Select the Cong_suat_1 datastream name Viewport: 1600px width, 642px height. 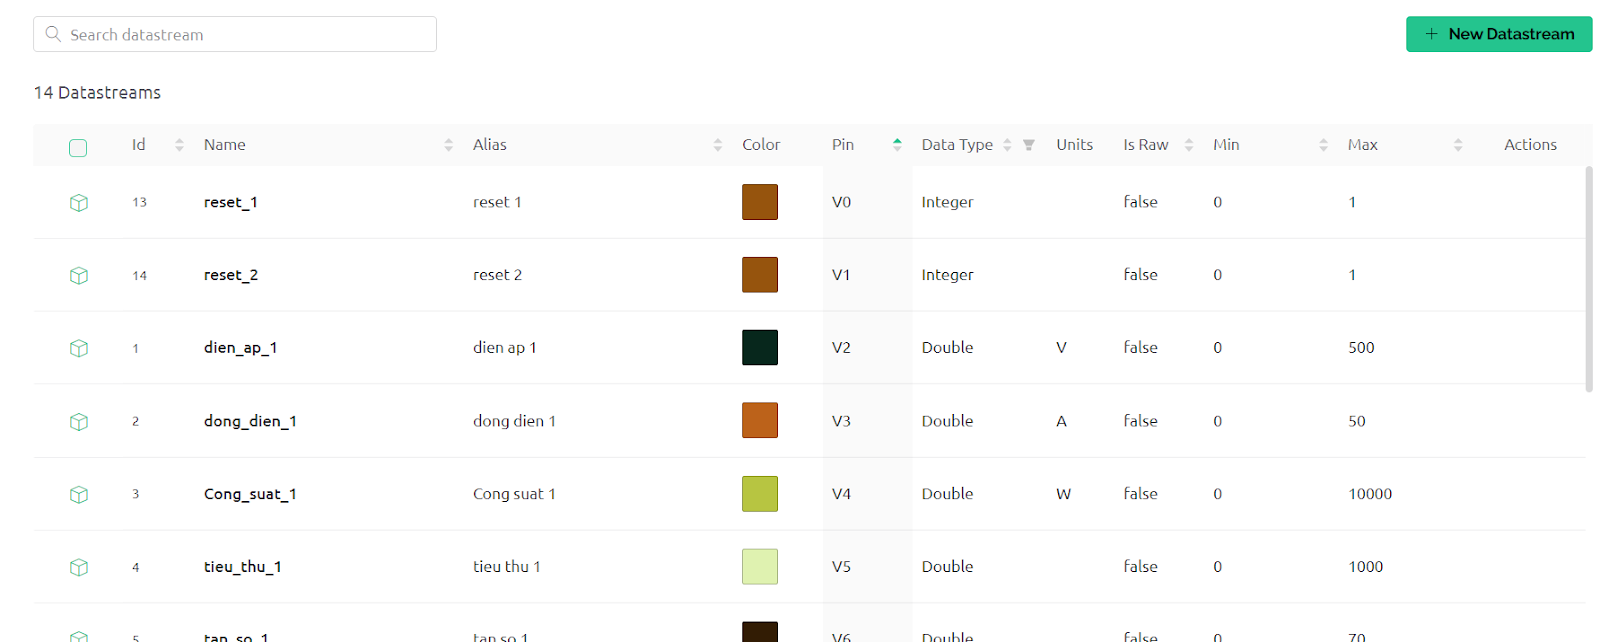click(x=250, y=494)
